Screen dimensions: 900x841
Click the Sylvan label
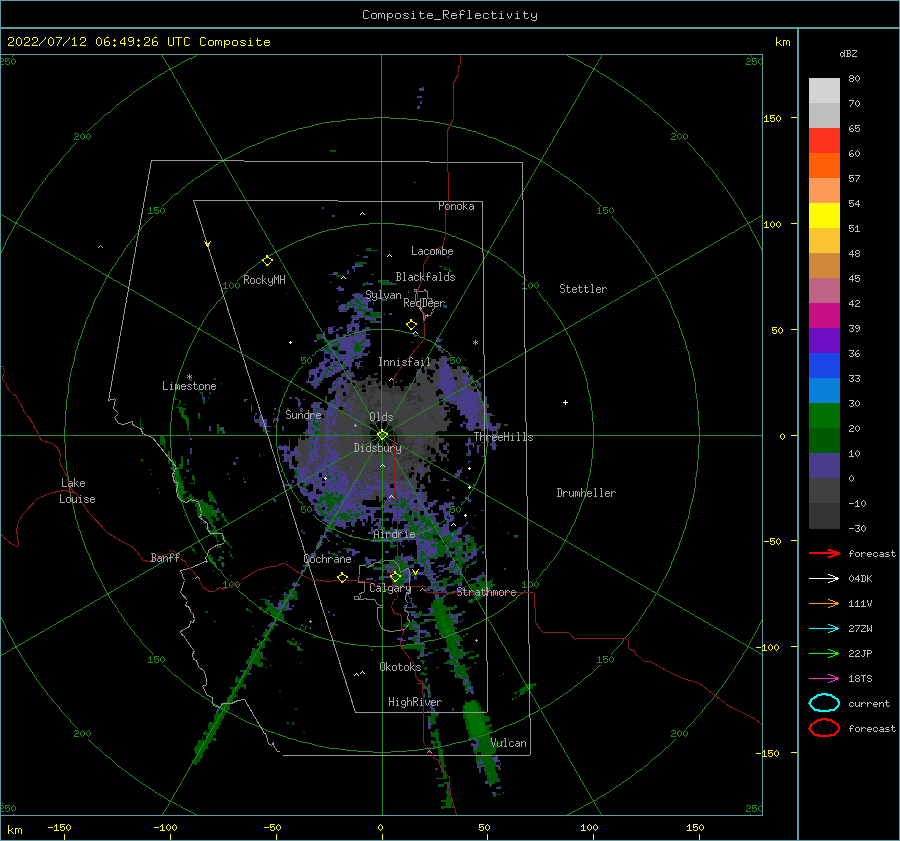pos(383,295)
